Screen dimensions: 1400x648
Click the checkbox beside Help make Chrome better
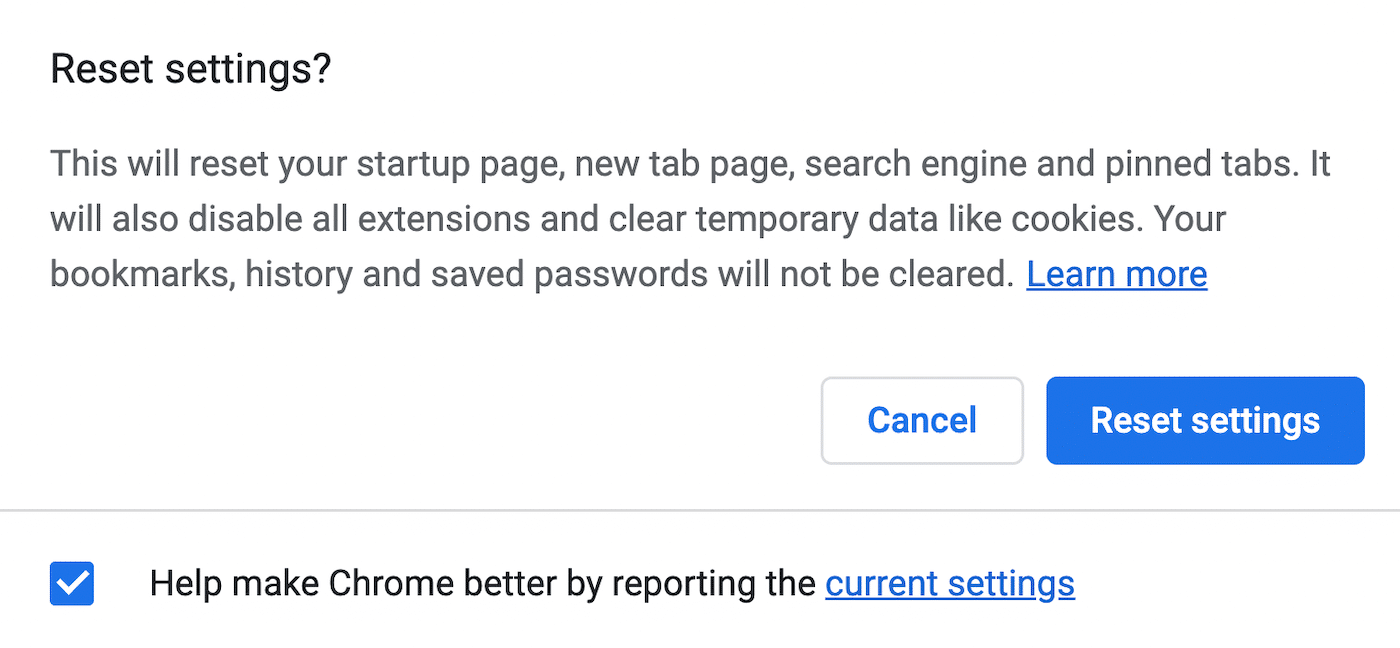(70, 583)
